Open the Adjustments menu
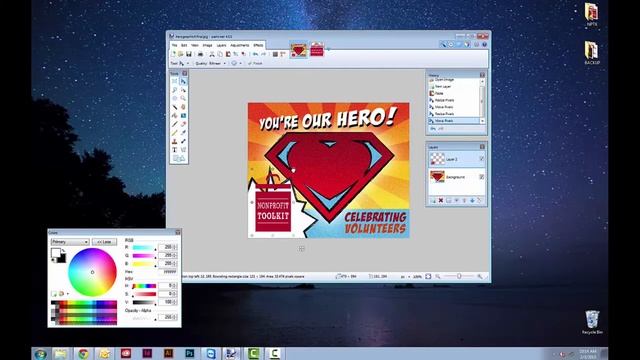The height and width of the screenshot is (360, 640). pos(240,45)
